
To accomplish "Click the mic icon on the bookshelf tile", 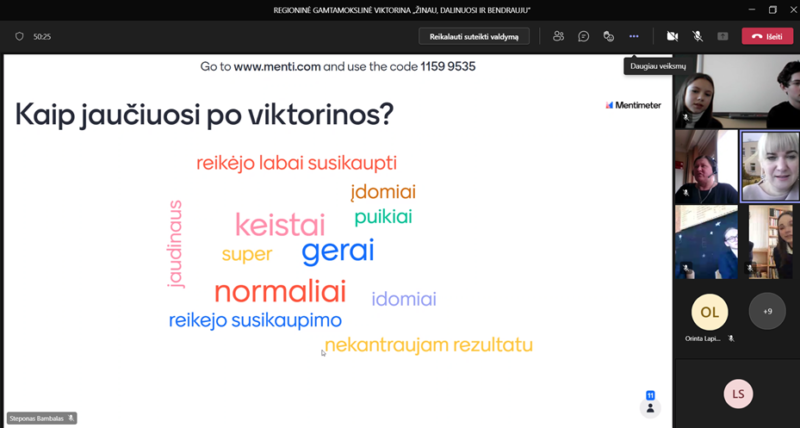I will [750, 267].
